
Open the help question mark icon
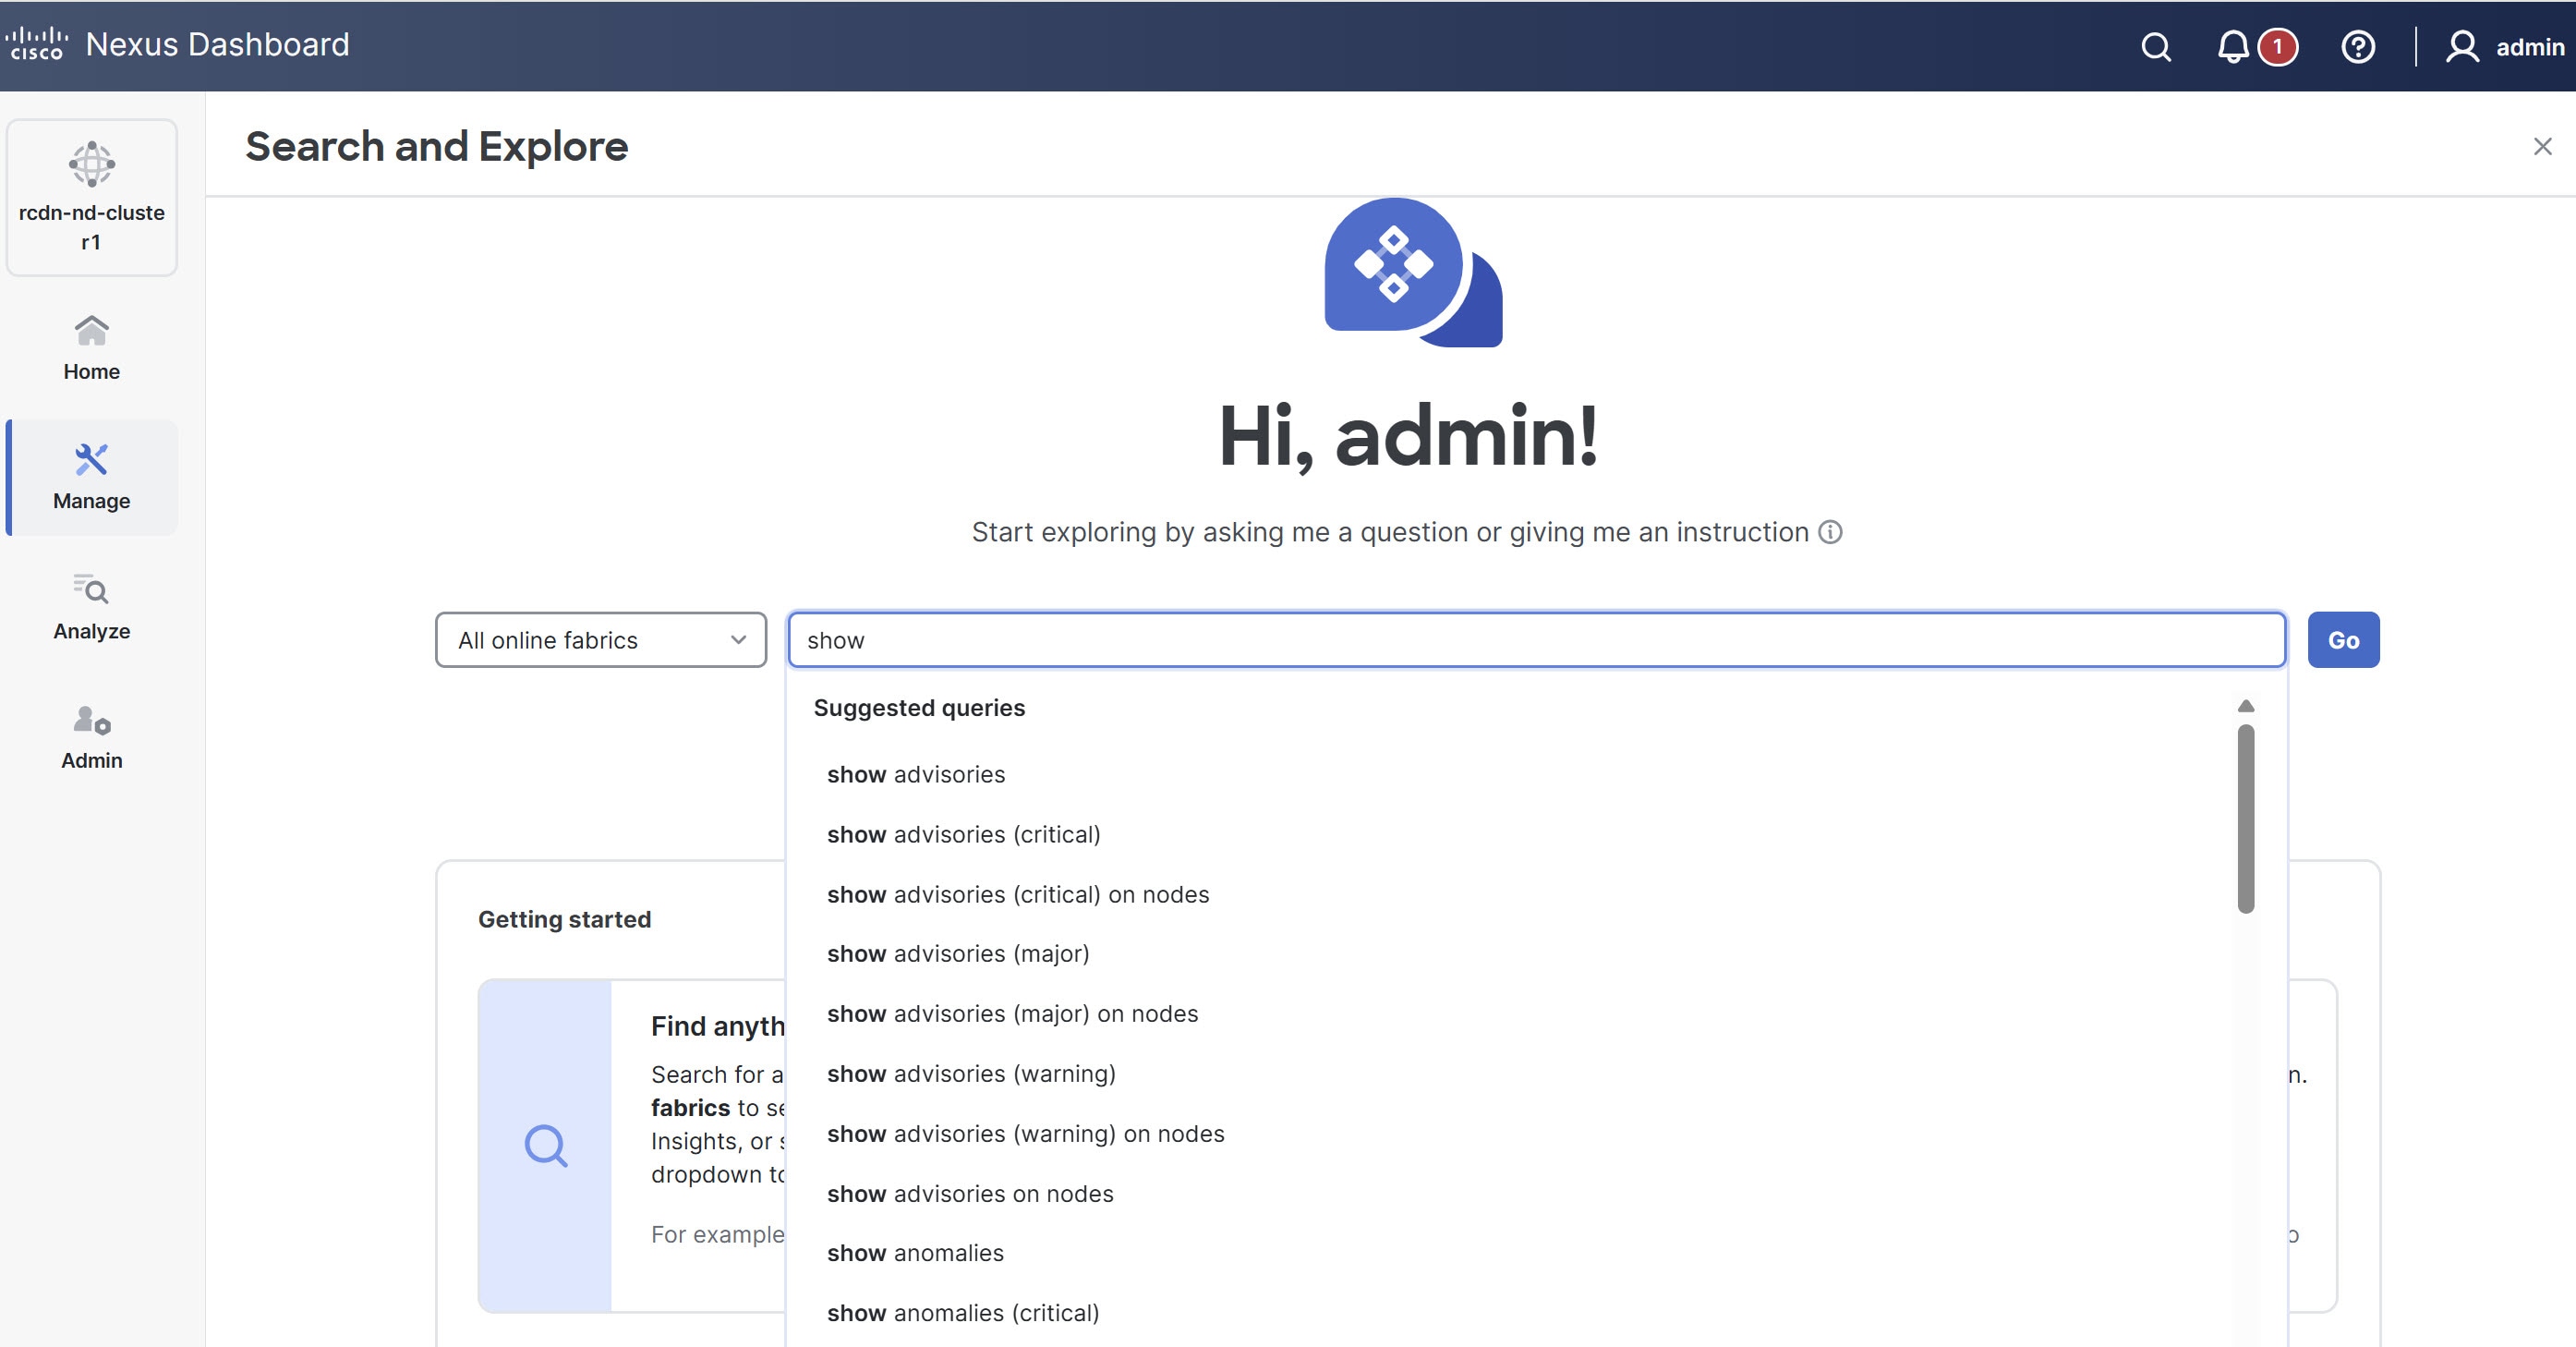[2357, 47]
